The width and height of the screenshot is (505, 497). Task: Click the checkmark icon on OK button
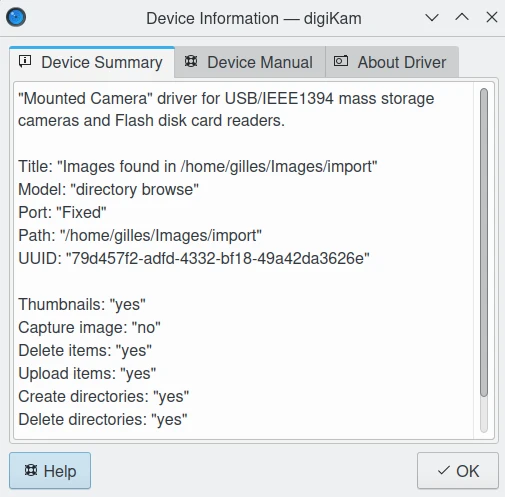(443, 471)
